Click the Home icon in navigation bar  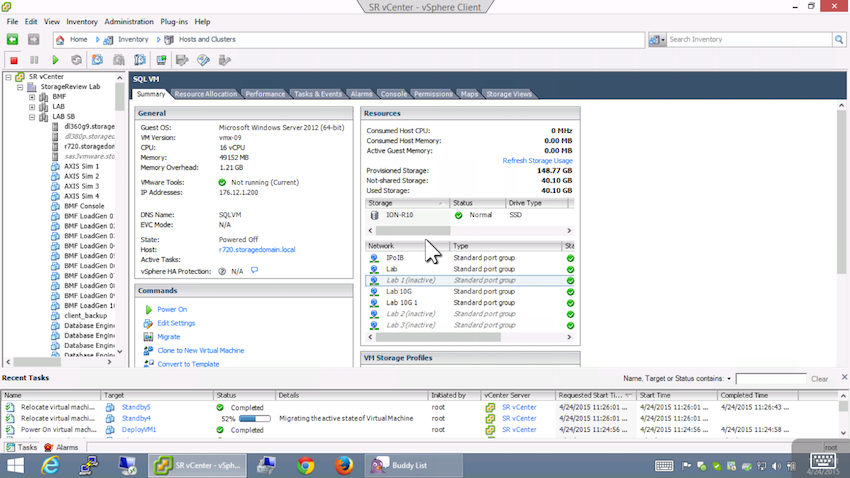60,40
